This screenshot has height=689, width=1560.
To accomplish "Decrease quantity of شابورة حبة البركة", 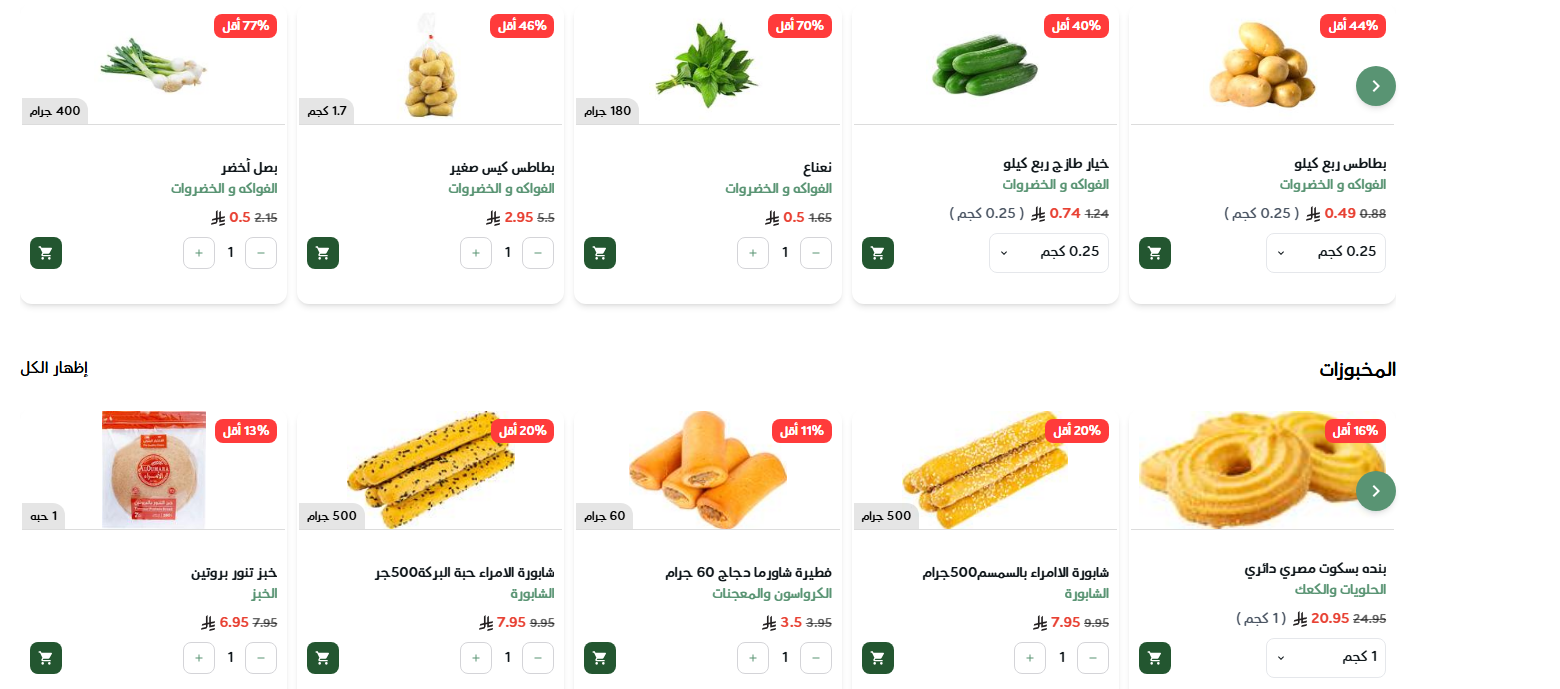I will coord(538,658).
